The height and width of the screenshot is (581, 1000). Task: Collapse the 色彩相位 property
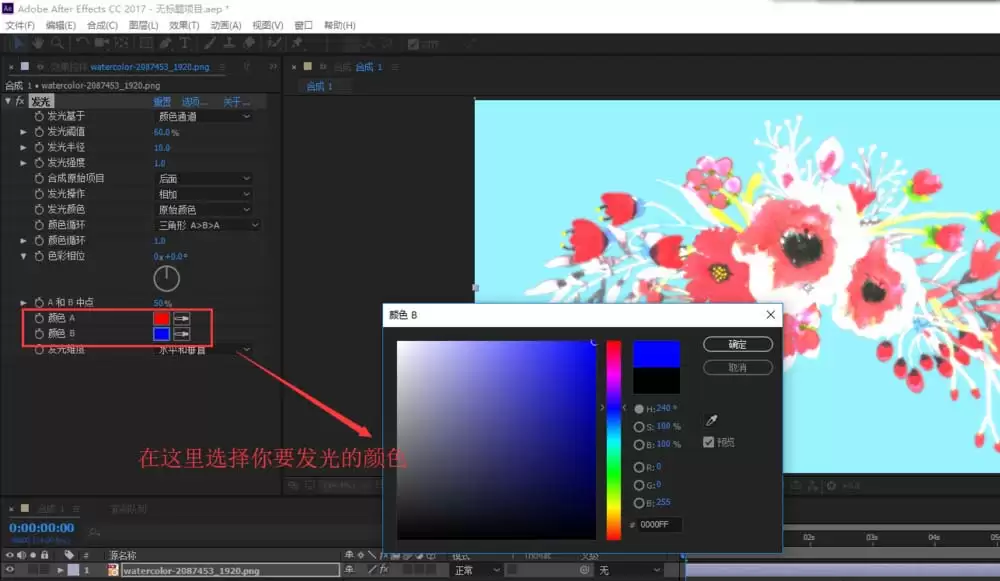click(24, 256)
